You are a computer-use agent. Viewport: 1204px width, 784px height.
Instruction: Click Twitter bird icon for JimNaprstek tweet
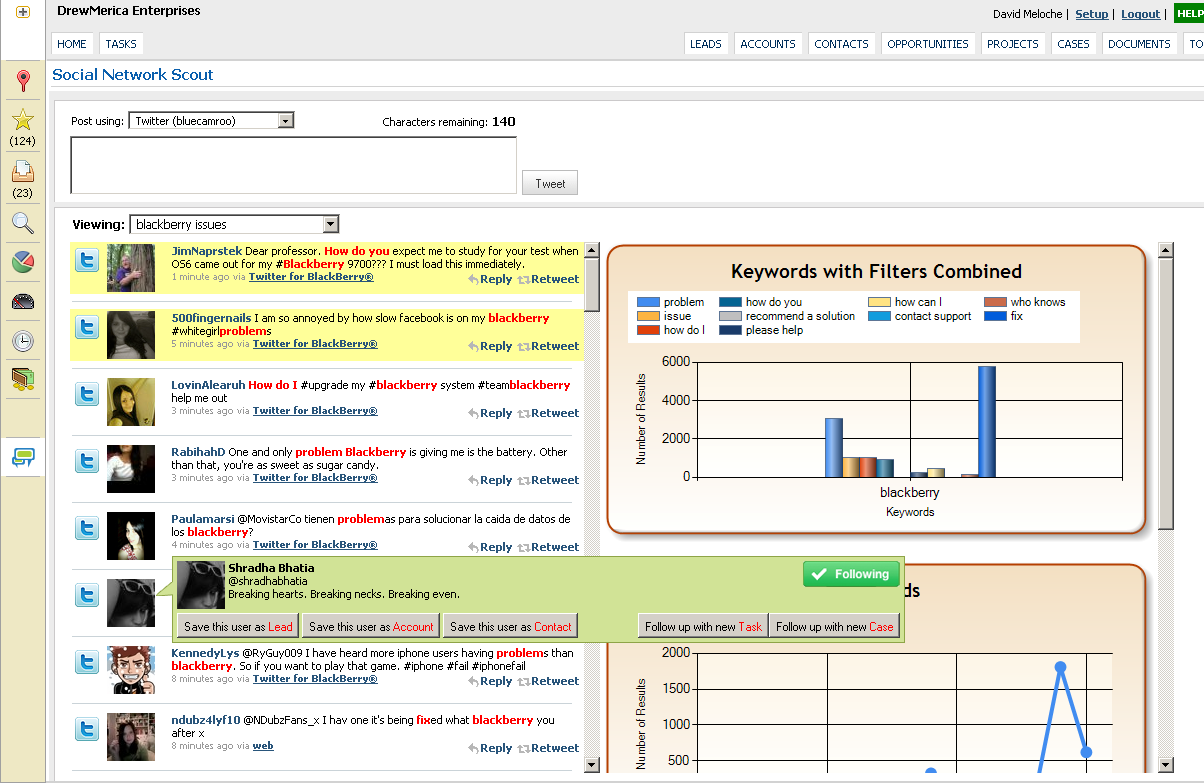tap(87, 260)
